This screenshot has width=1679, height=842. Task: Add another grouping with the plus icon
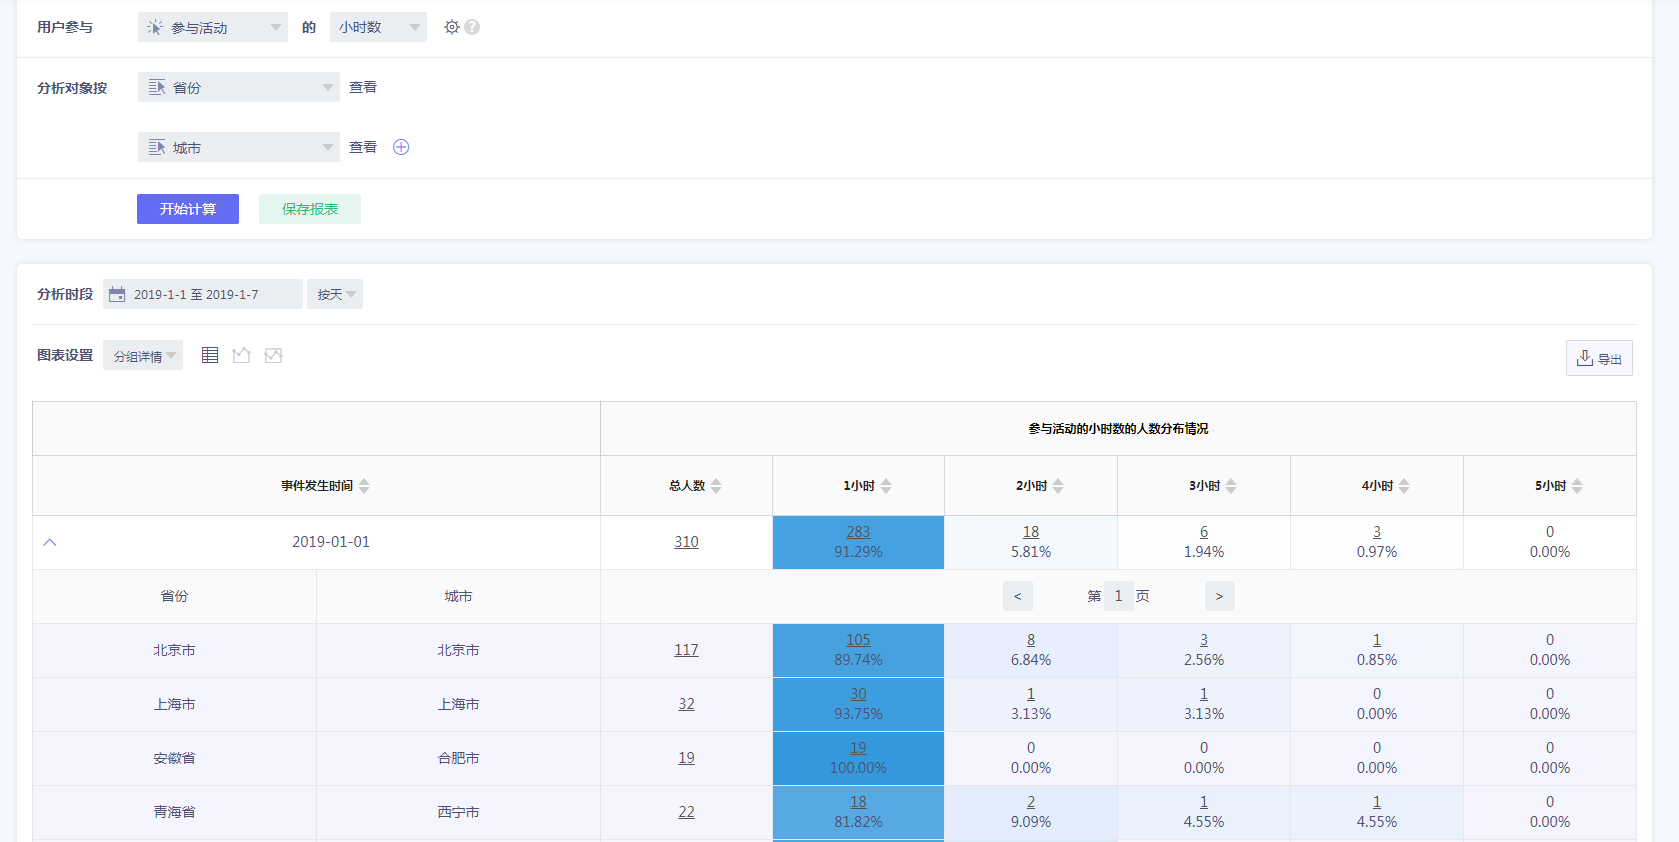(x=401, y=147)
